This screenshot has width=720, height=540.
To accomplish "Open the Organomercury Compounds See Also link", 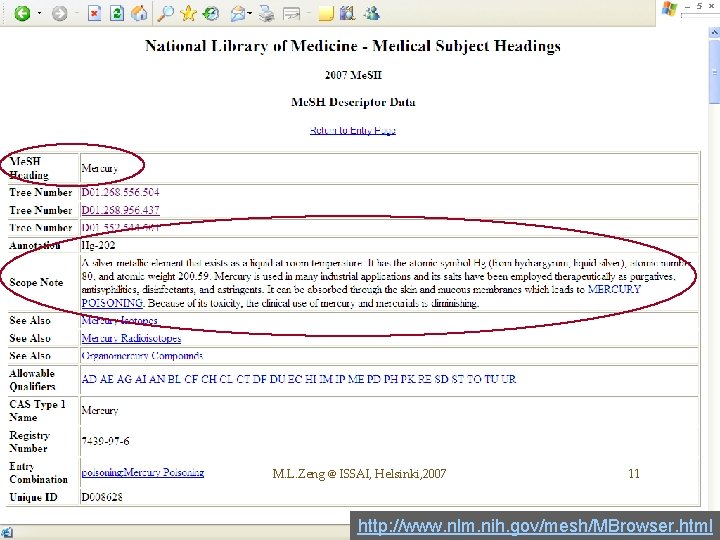I will coord(142,356).
